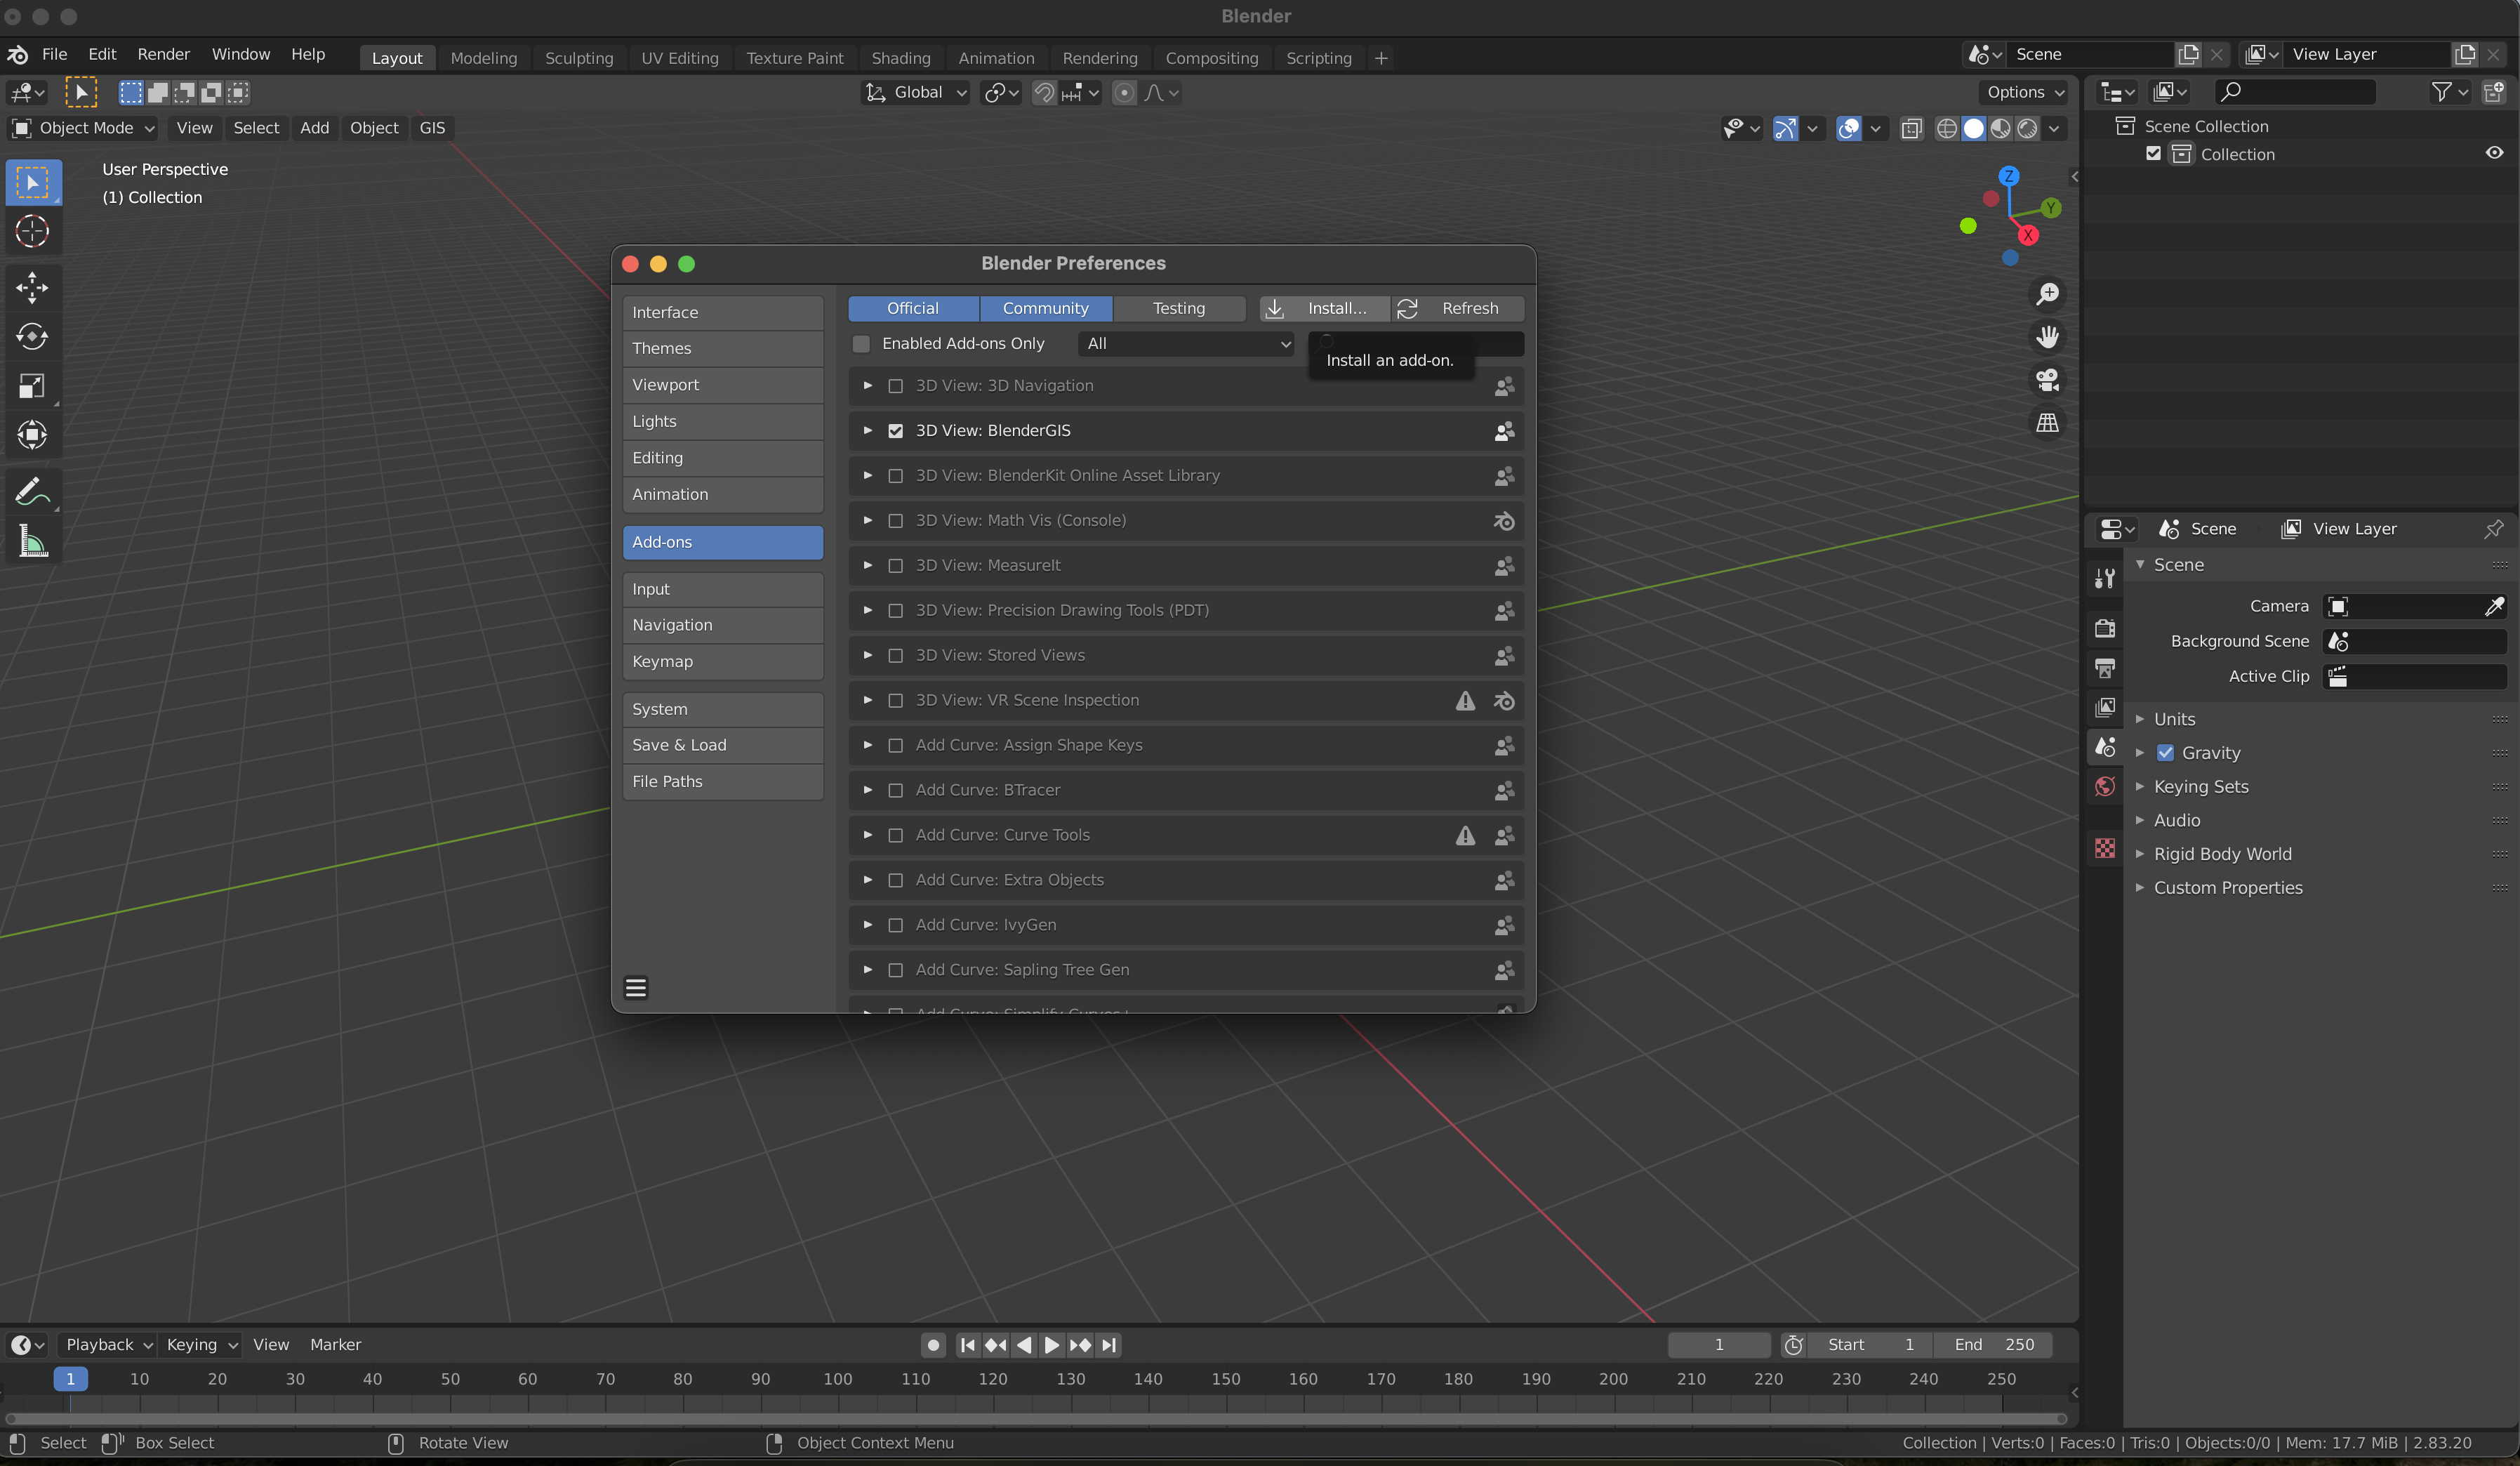The image size is (2520, 1466).
Task: Activate the Scale tool
Action: 32,386
